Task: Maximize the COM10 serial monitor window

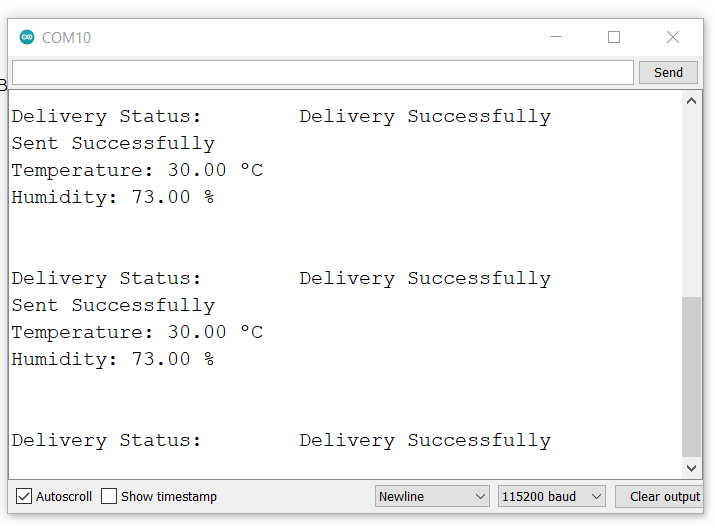Action: pos(614,37)
